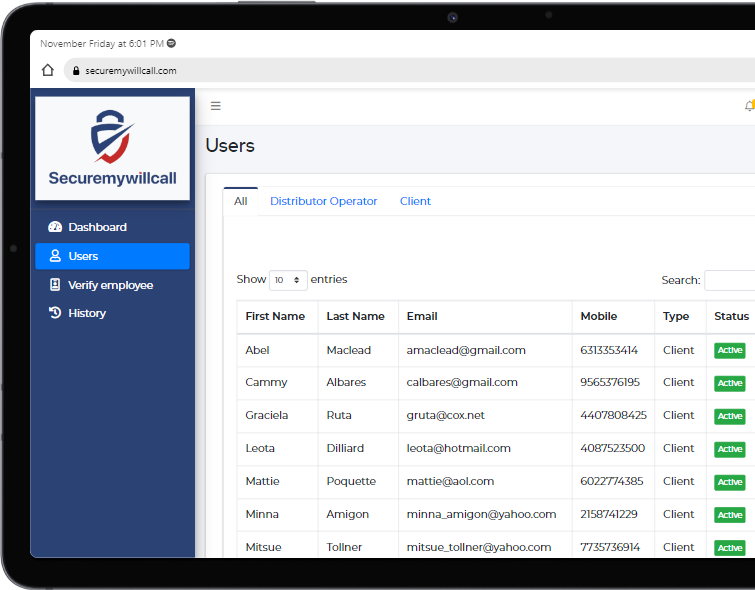The width and height of the screenshot is (755, 590).
Task: Click the Spotify icon in status bar
Action: tap(171, 44)
